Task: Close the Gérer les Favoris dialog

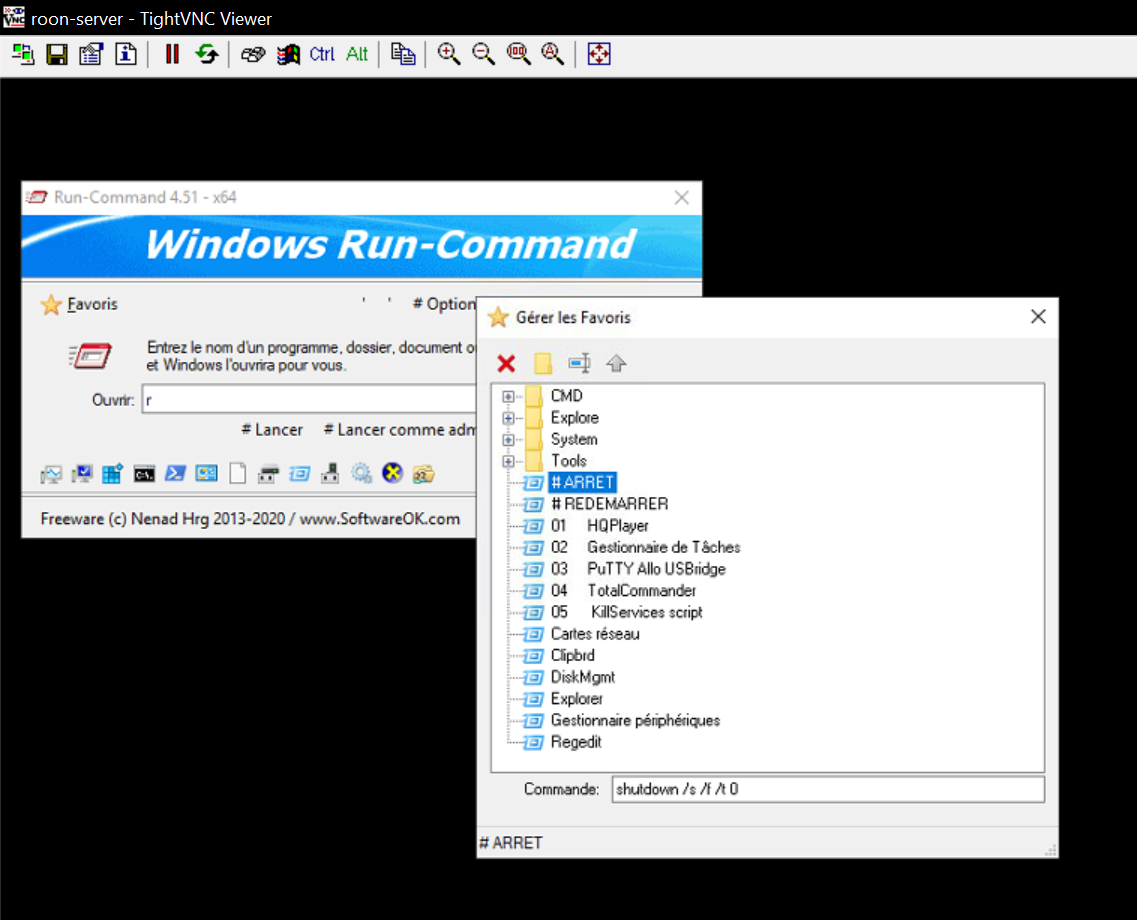Action: coord(1038,317)
